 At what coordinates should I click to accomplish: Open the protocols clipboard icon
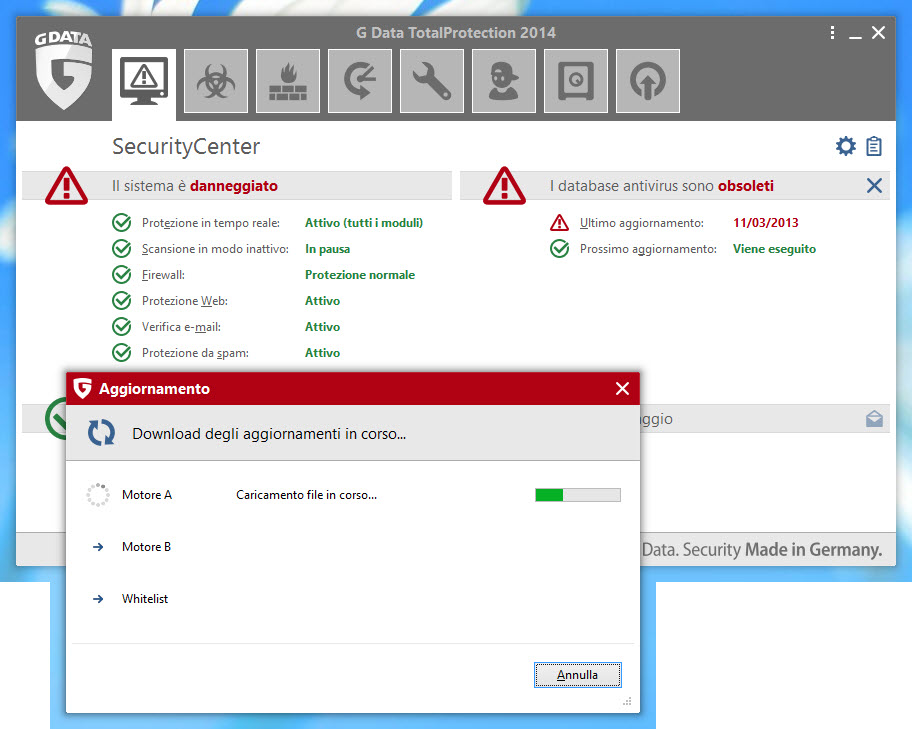874,146
